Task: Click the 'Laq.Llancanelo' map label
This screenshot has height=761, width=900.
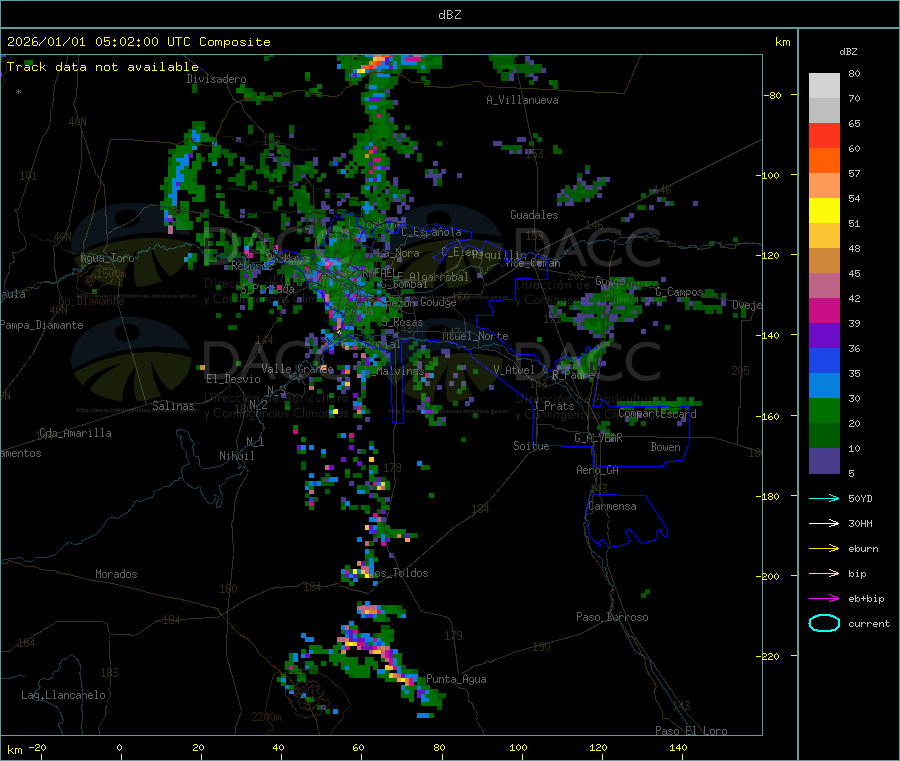Action: point(63,695)
